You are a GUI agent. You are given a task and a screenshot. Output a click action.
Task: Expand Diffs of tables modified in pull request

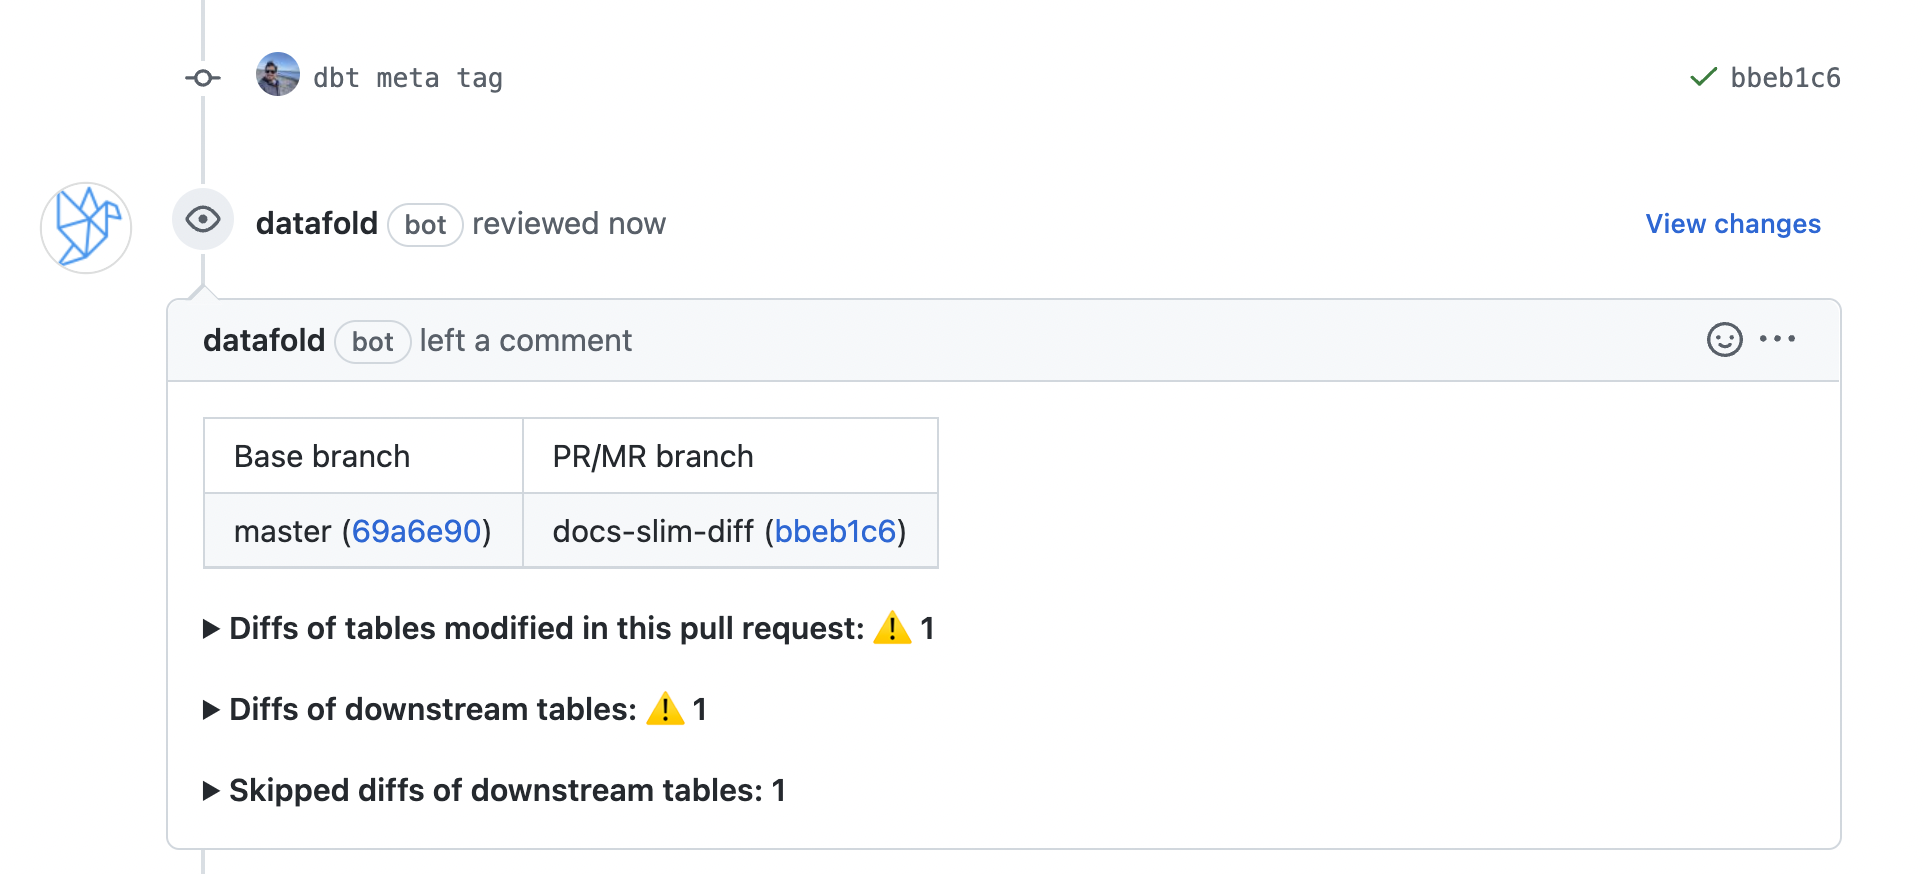click(x=568, y=628)
